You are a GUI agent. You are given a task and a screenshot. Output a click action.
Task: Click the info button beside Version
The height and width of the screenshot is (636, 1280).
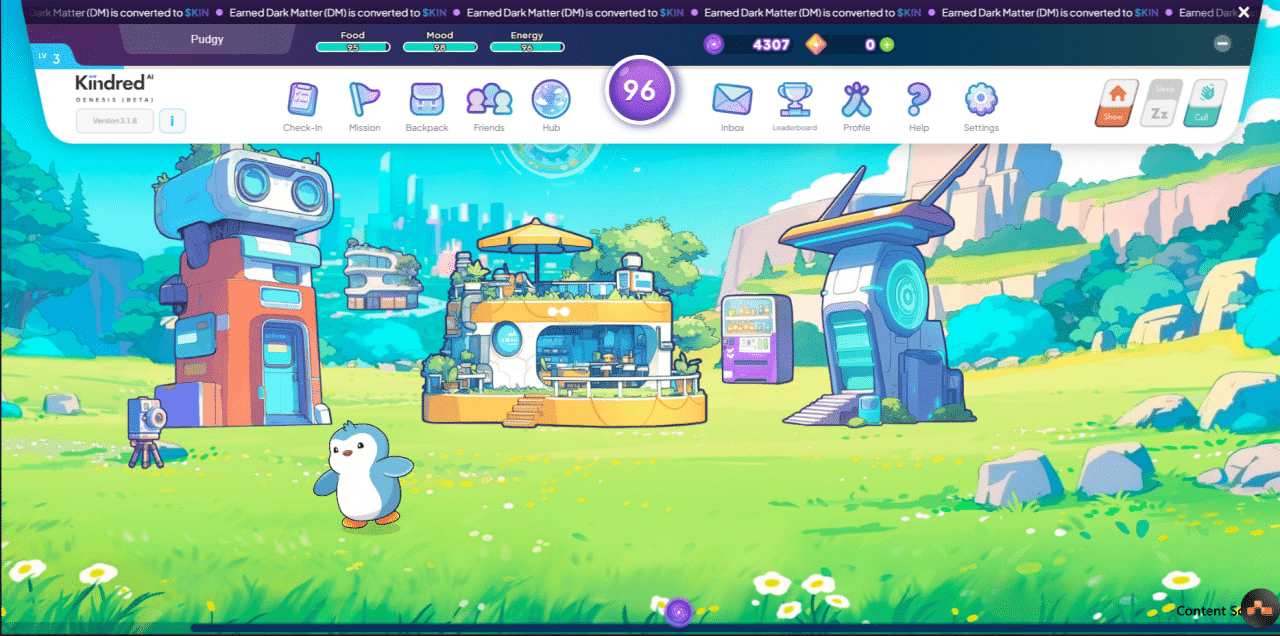[173, 121]
